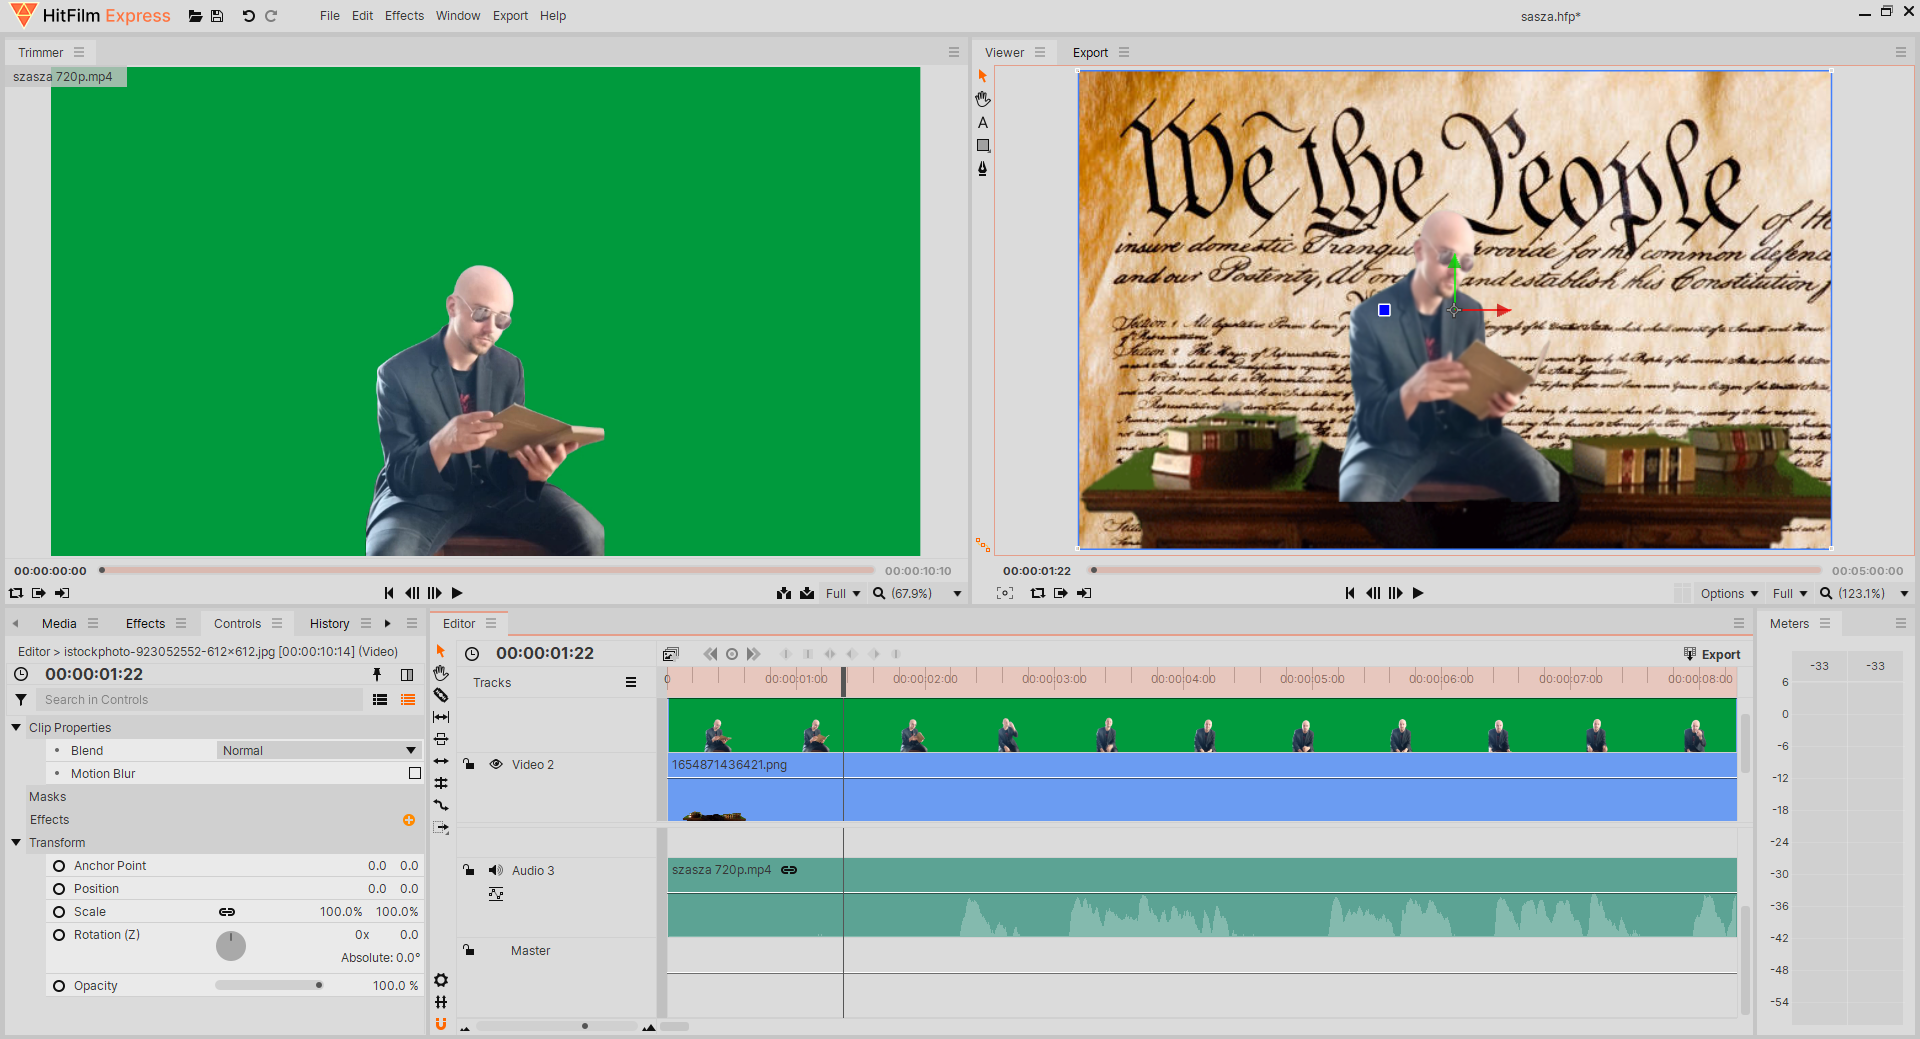This screenshot has width=1920, height=1039.
Task: Toggle Trimmer loop playback icon
Action: point(16,593)
